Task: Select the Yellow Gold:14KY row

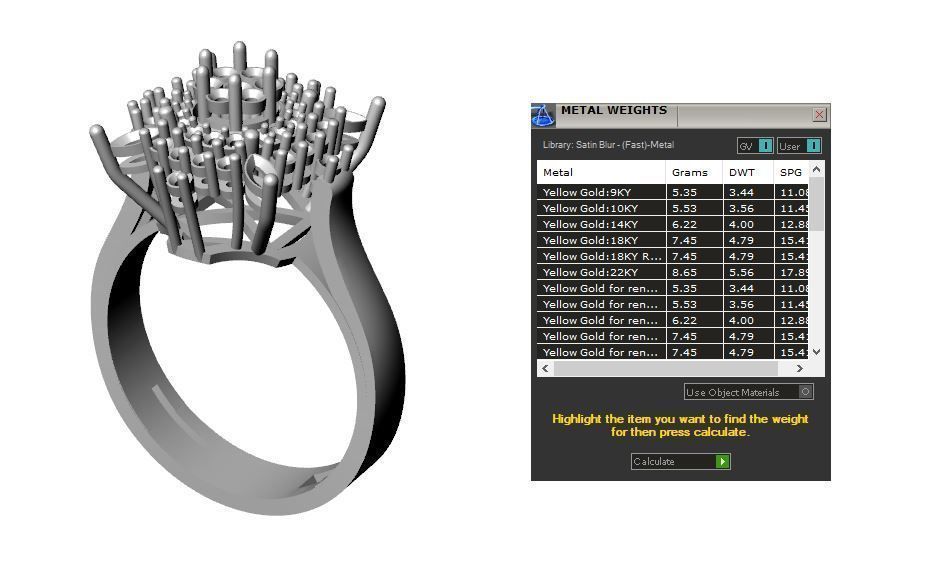Action: (673, 224)
